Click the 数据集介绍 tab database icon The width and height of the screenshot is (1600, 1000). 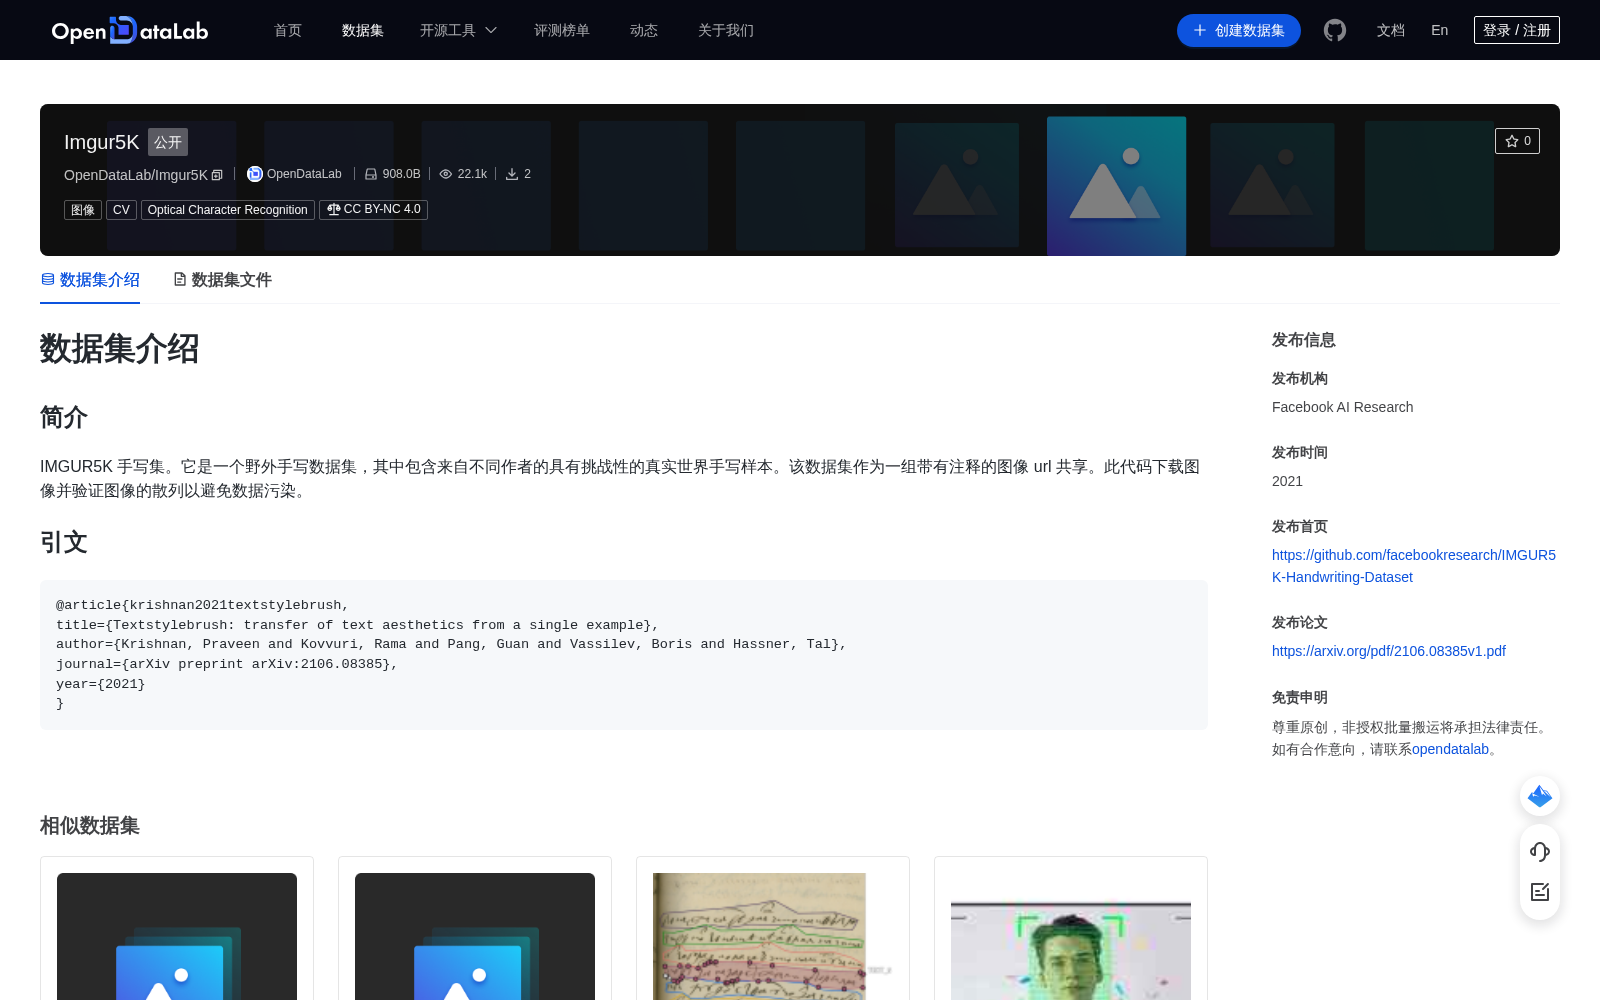[48, 279]
